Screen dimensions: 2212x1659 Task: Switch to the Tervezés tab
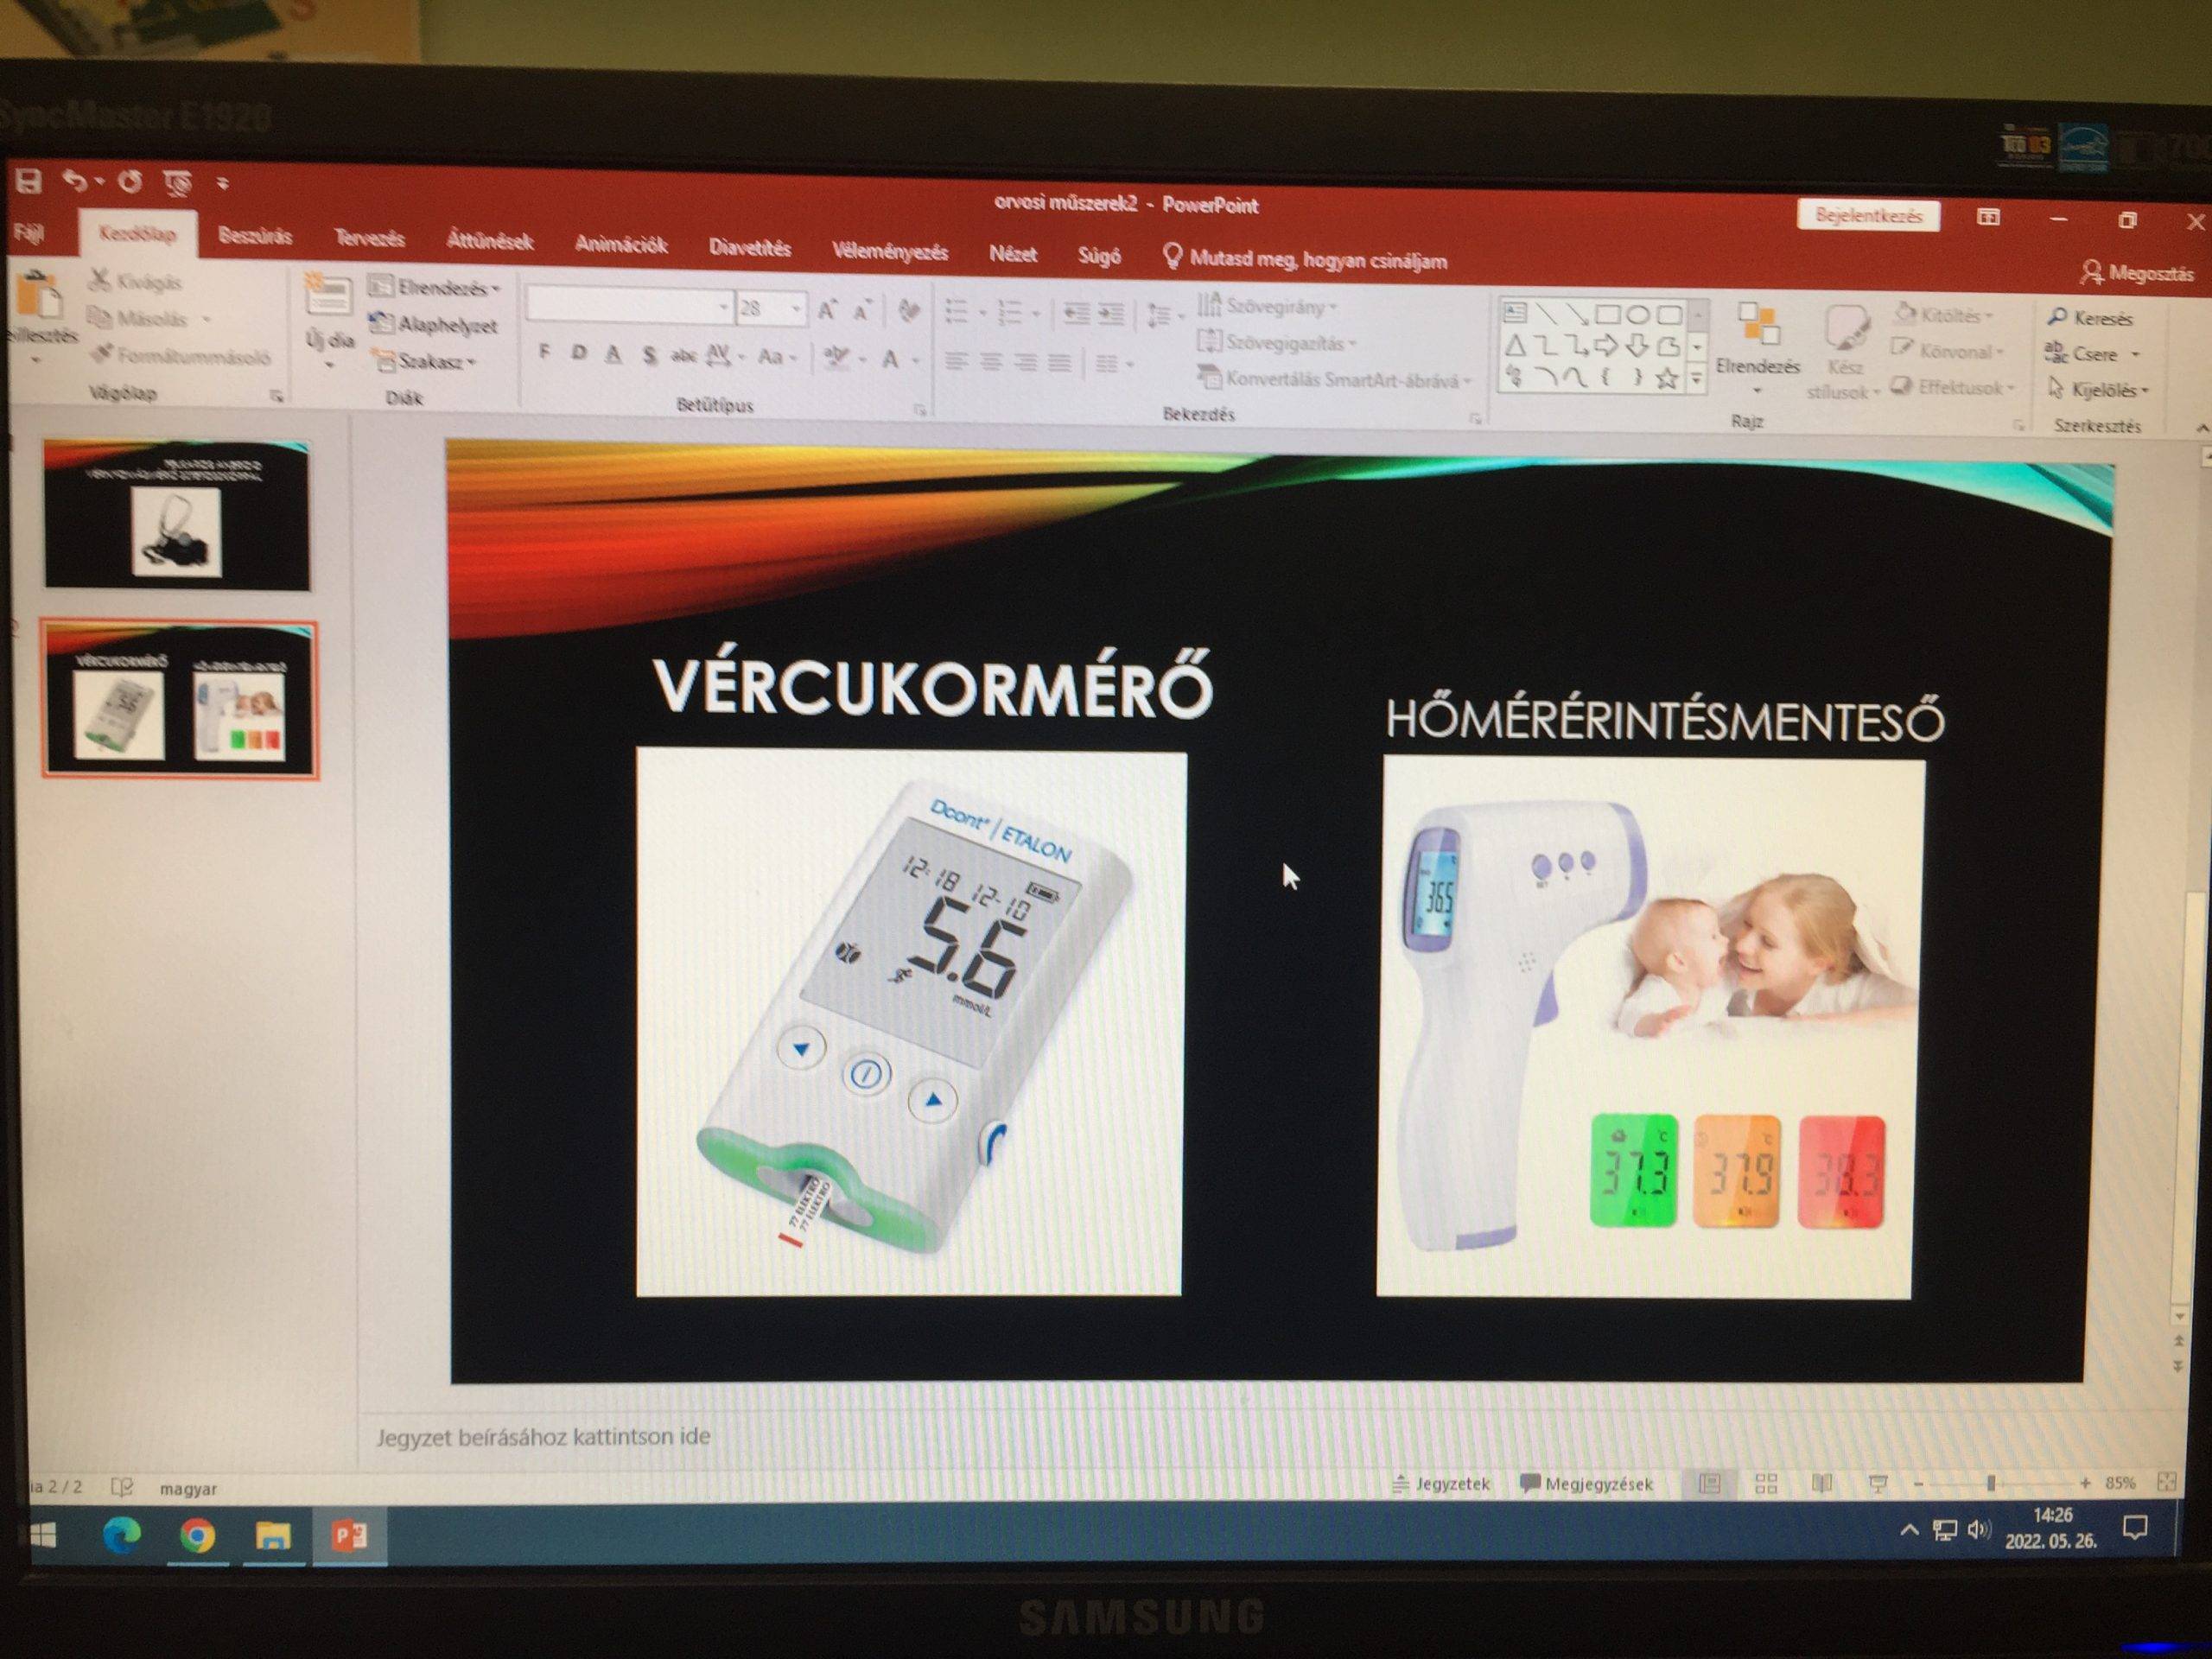369,239
